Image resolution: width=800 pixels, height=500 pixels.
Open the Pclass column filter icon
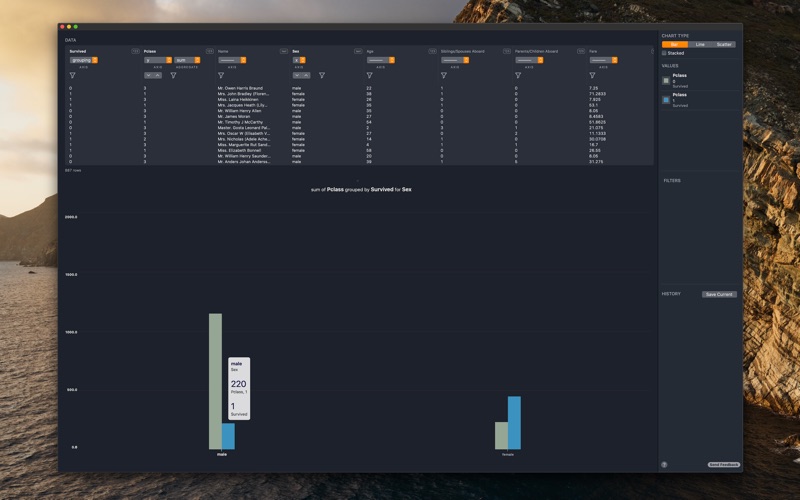click(173, 76)
